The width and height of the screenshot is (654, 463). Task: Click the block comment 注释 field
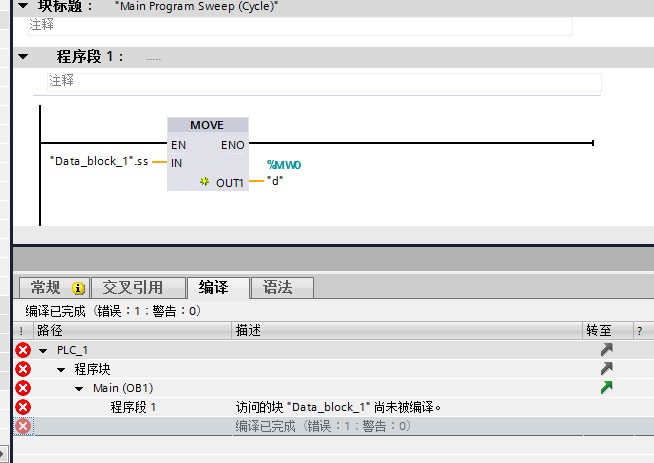tap(299, 25)
